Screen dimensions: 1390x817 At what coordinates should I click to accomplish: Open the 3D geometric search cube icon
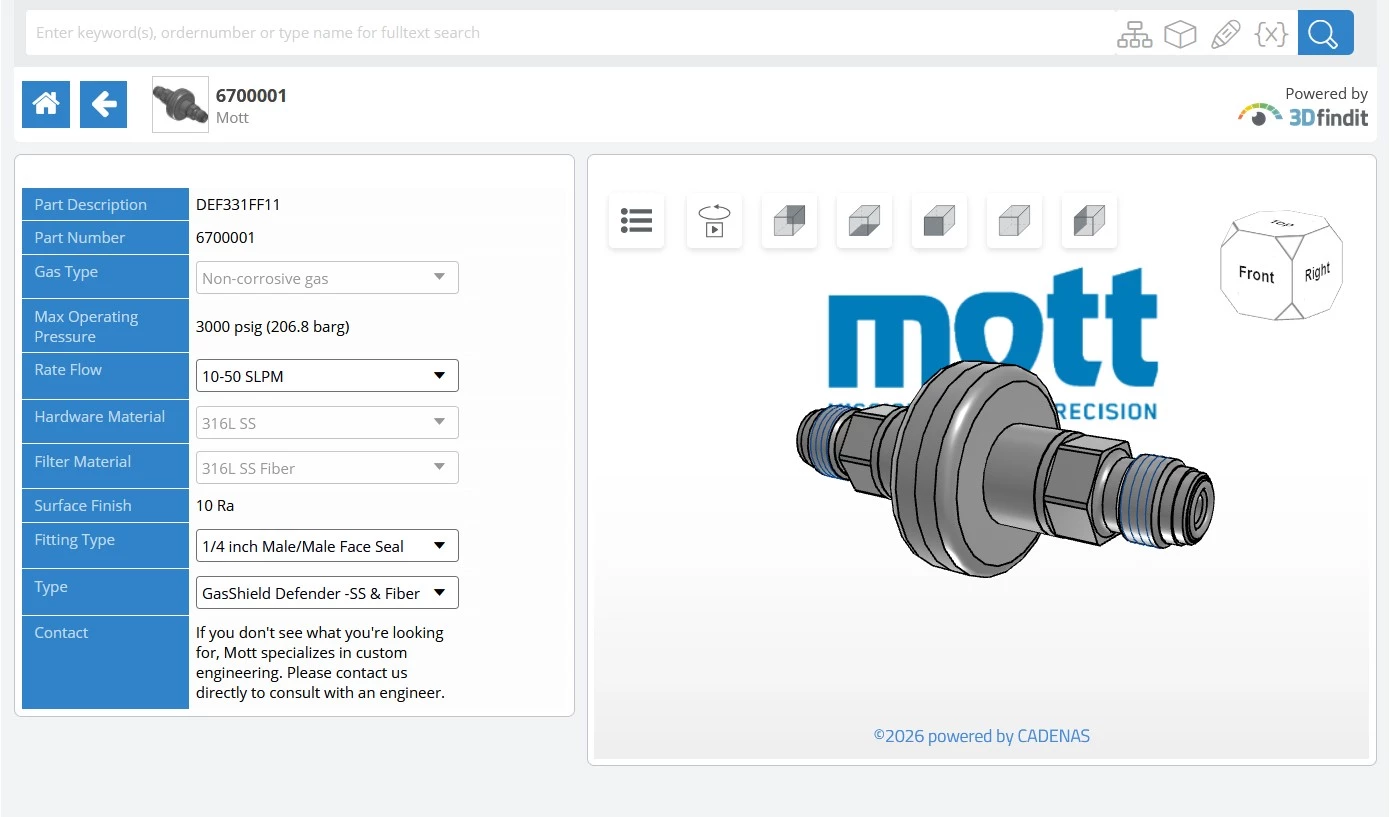tap(1181, 34)
